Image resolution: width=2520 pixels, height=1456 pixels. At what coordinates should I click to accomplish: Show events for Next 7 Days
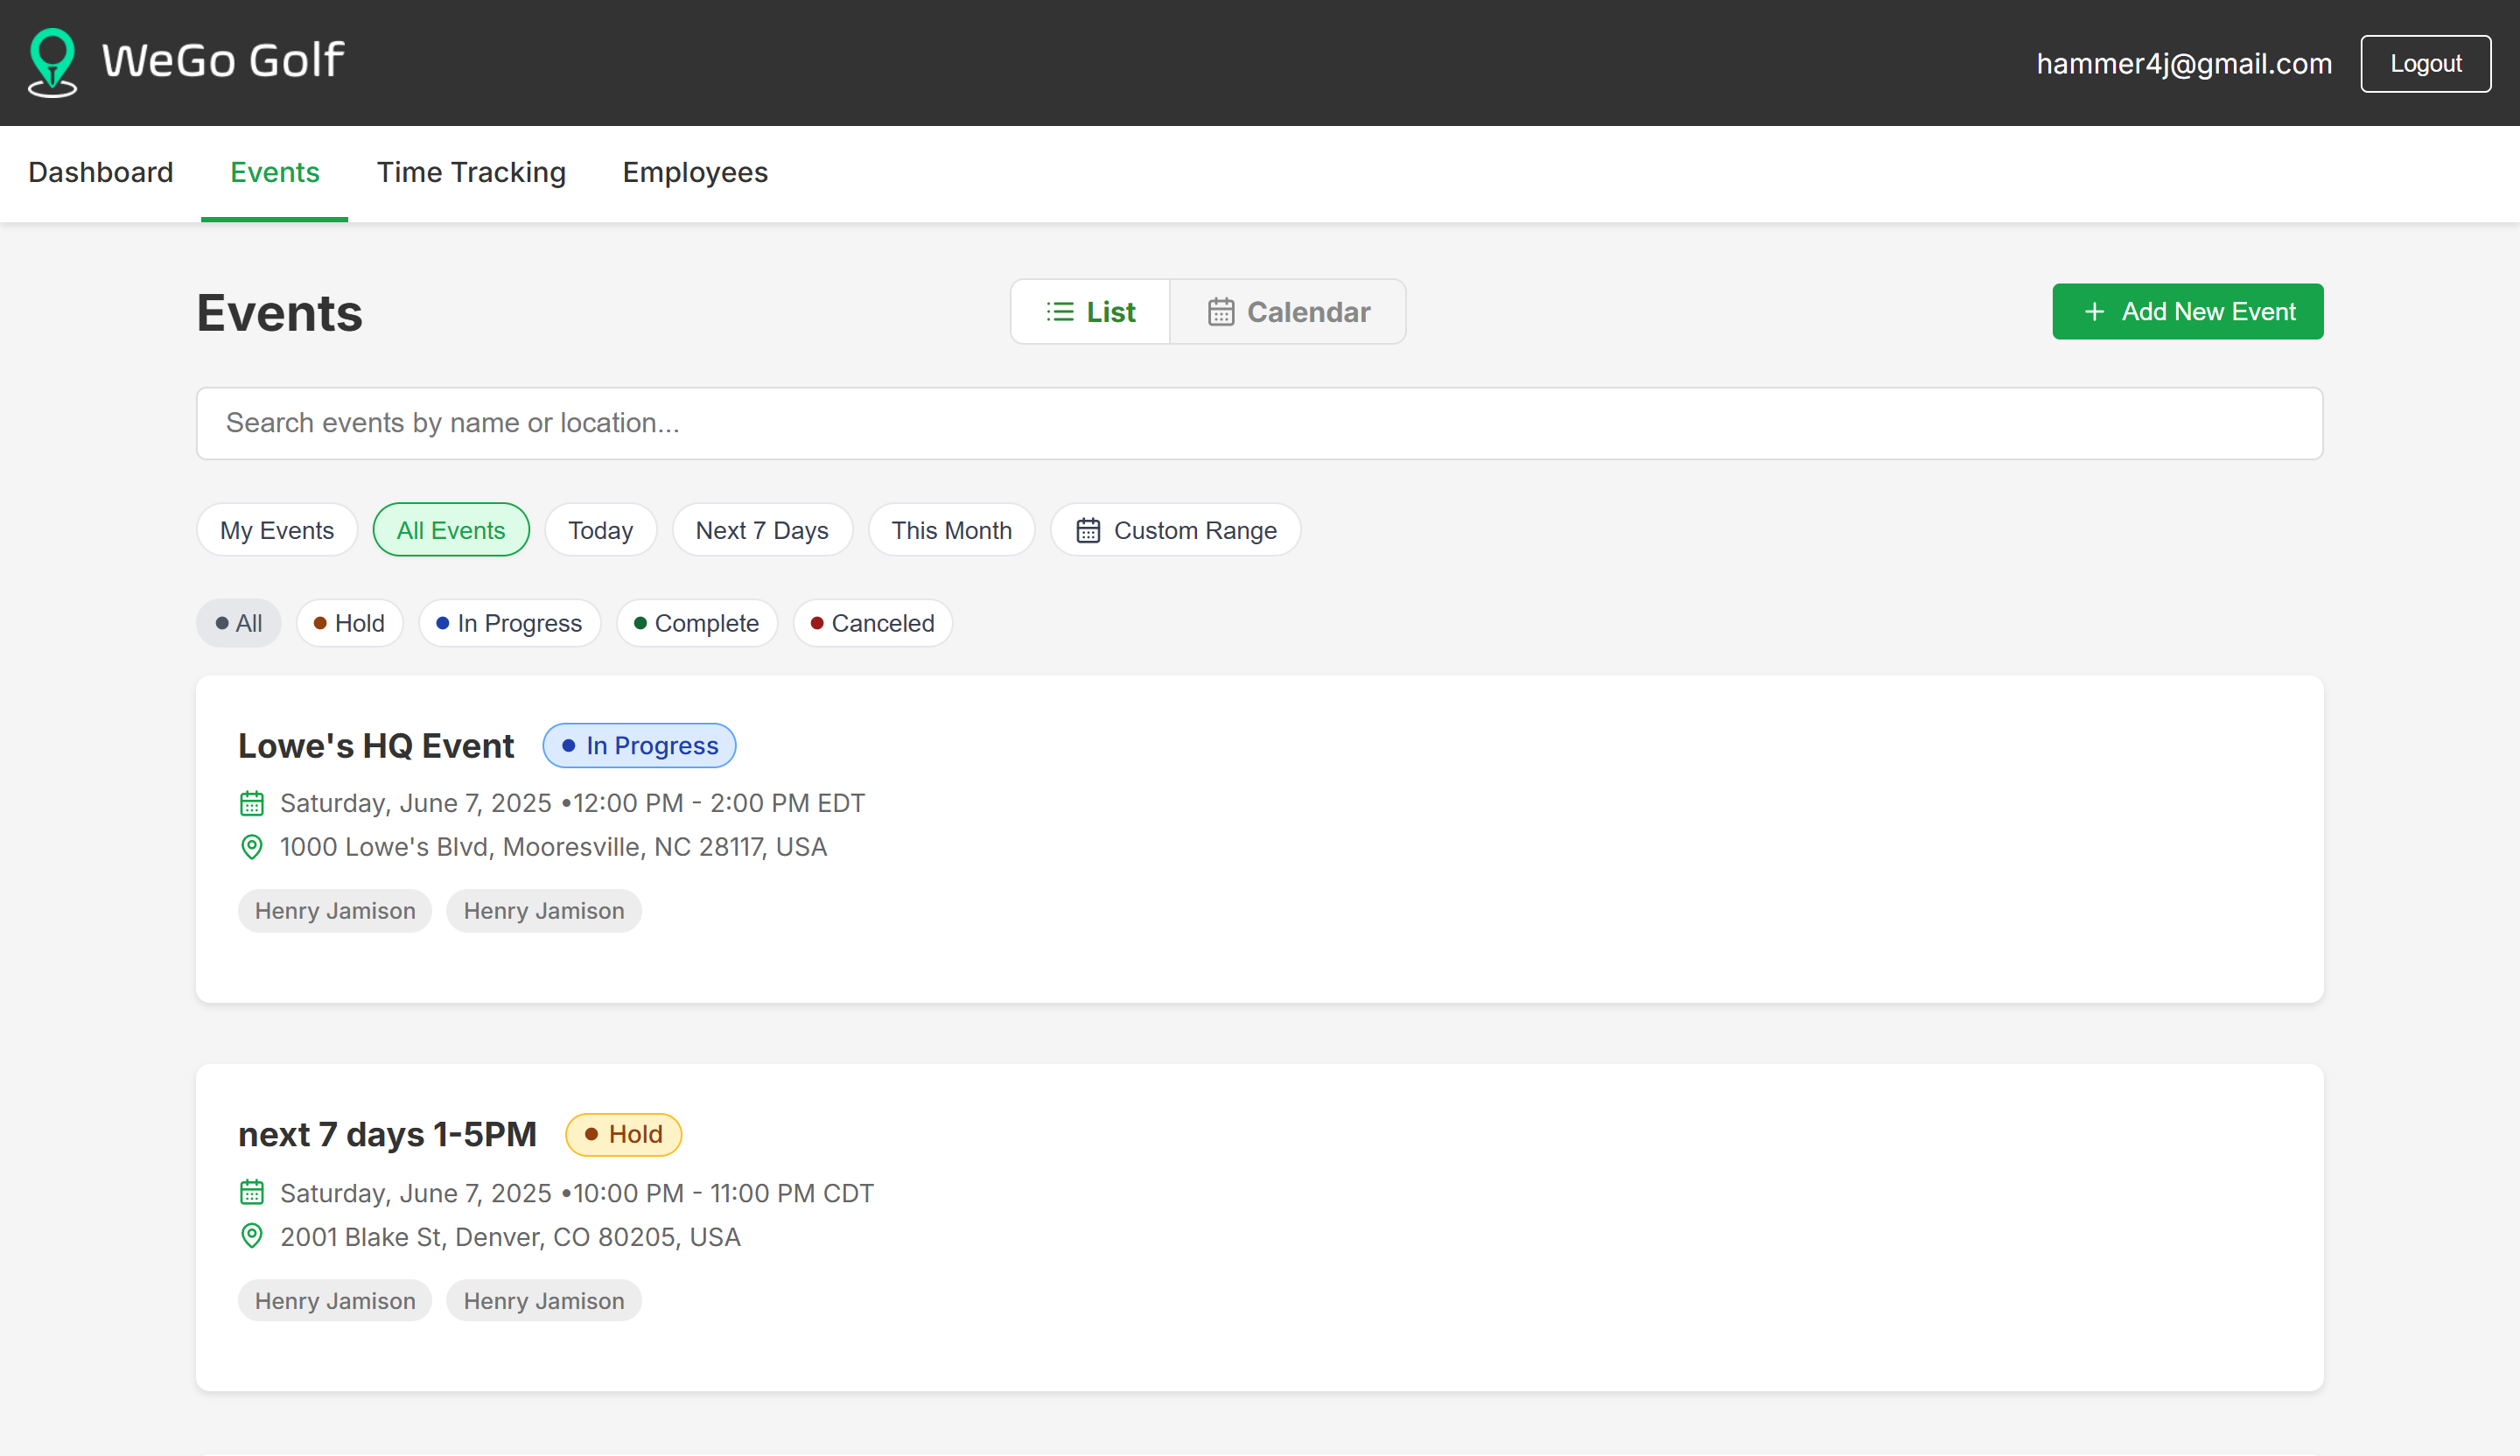pyautogui.click(x=762, y=530)
